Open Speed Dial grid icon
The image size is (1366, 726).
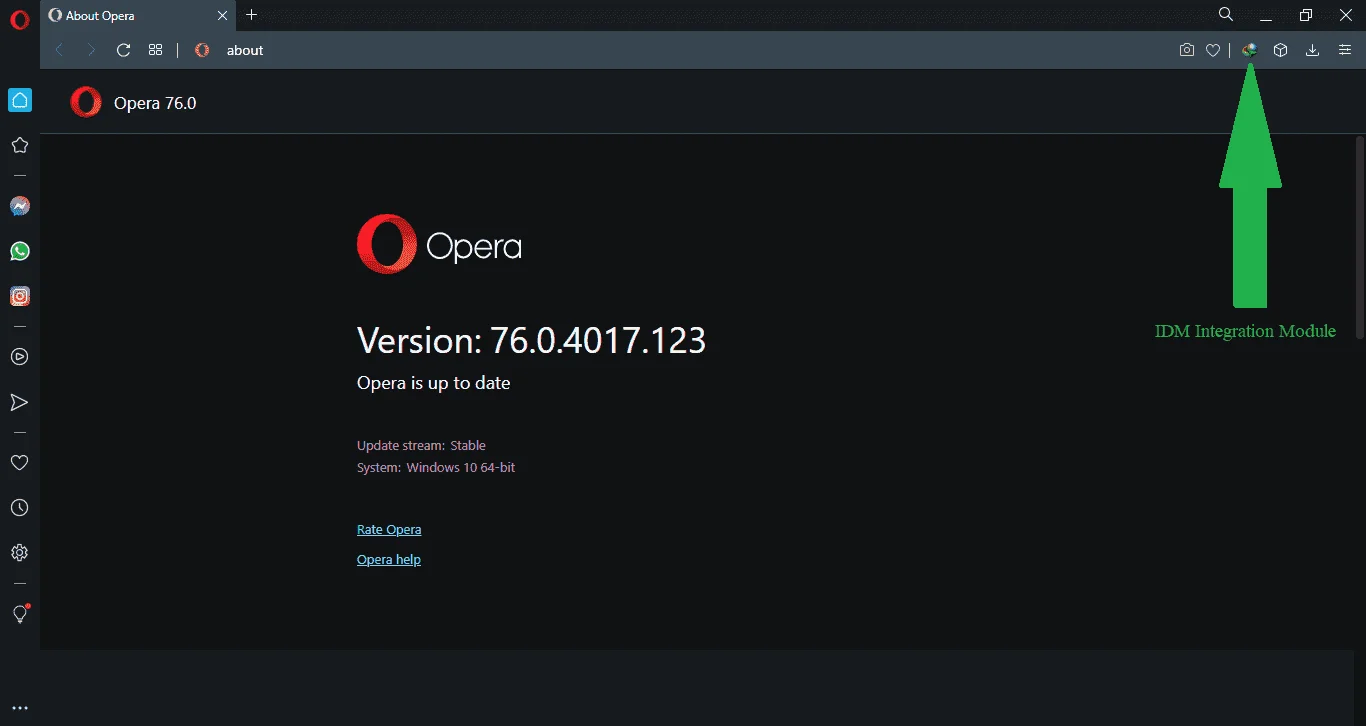click(155, 50)
